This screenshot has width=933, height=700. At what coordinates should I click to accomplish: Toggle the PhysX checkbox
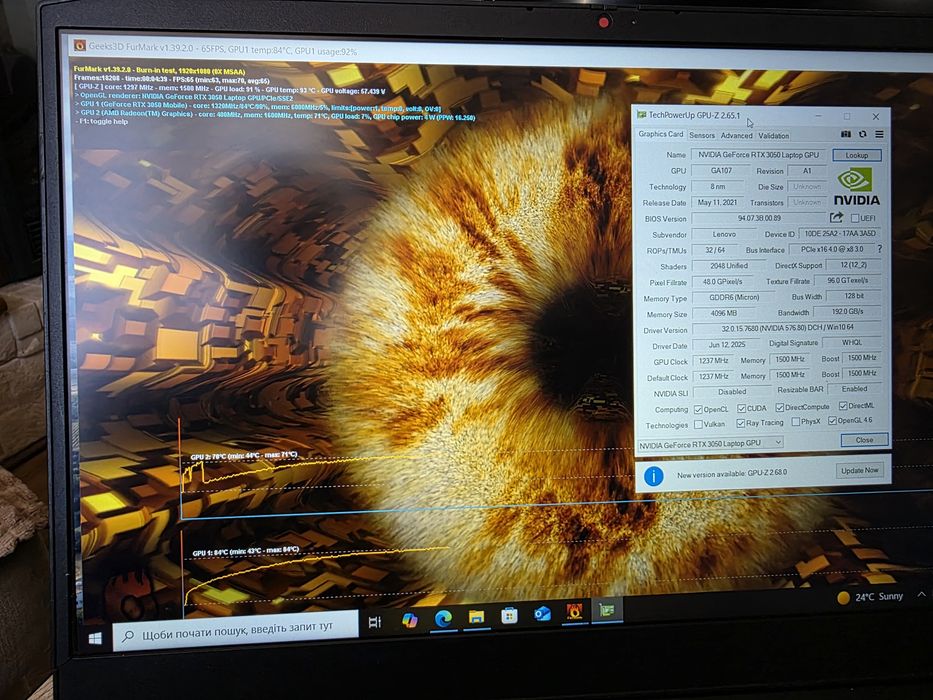(796, 421)
